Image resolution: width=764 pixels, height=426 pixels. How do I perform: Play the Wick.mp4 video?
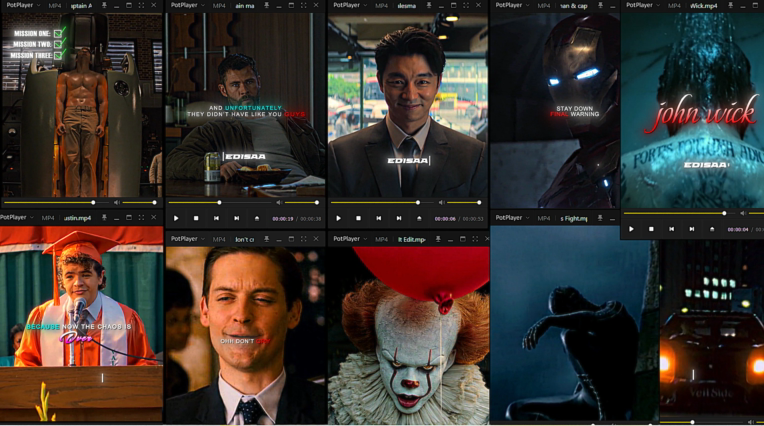pos(631,229)
